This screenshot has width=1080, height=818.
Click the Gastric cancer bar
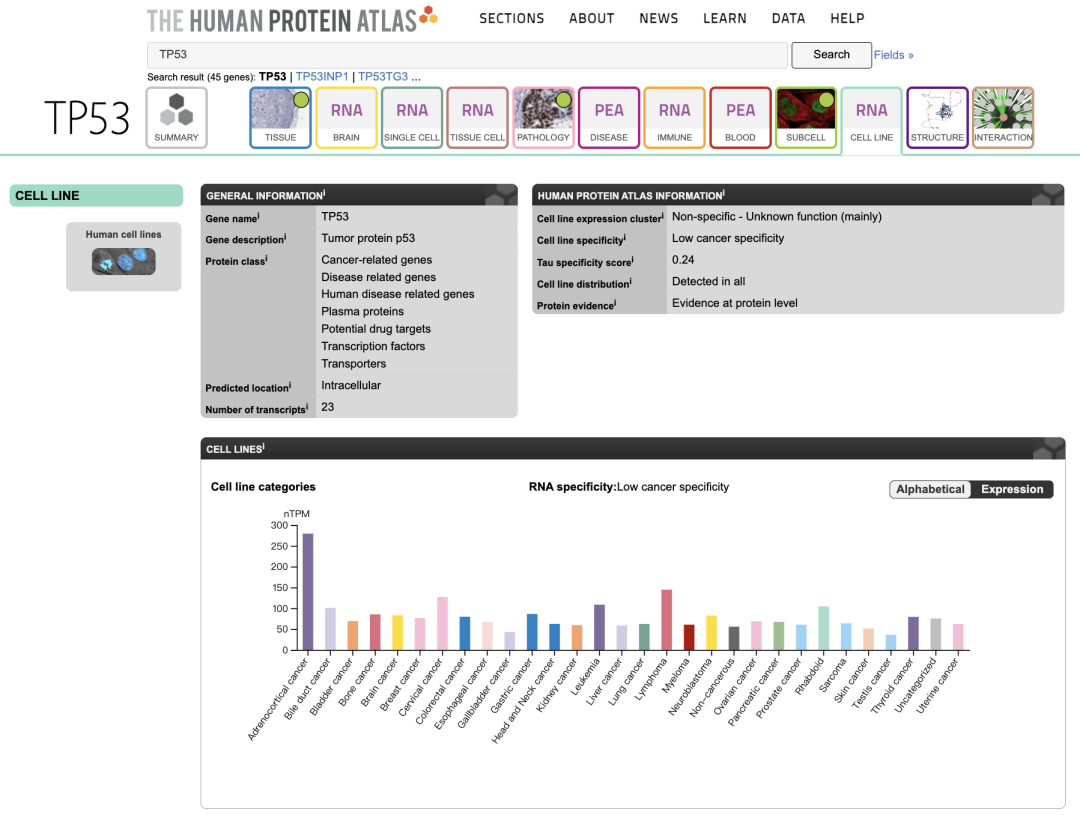[532, 632]
